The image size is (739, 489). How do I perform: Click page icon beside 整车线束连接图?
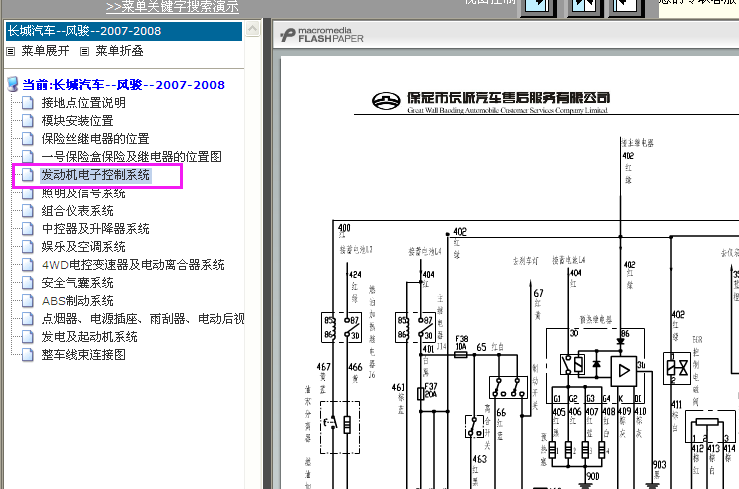pos(28,355)
